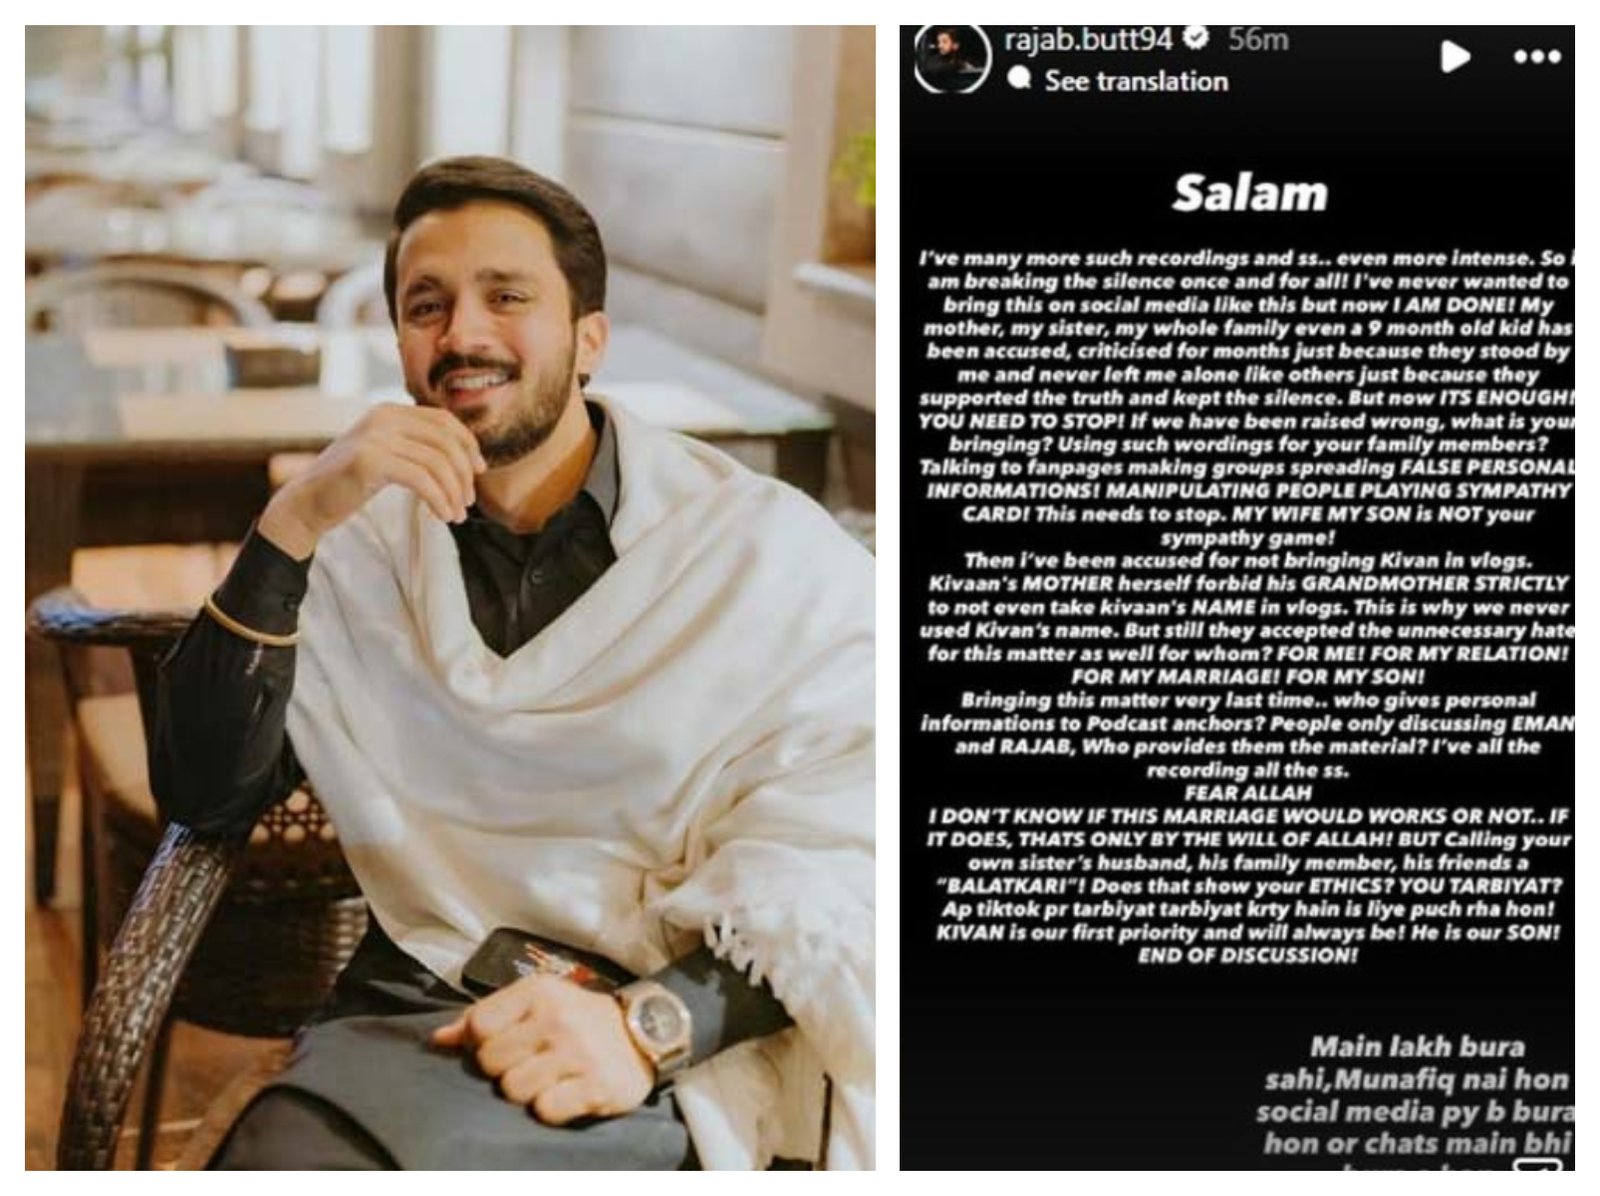
Task: Click the Salam heading in the story
Action: (1249, 194)
